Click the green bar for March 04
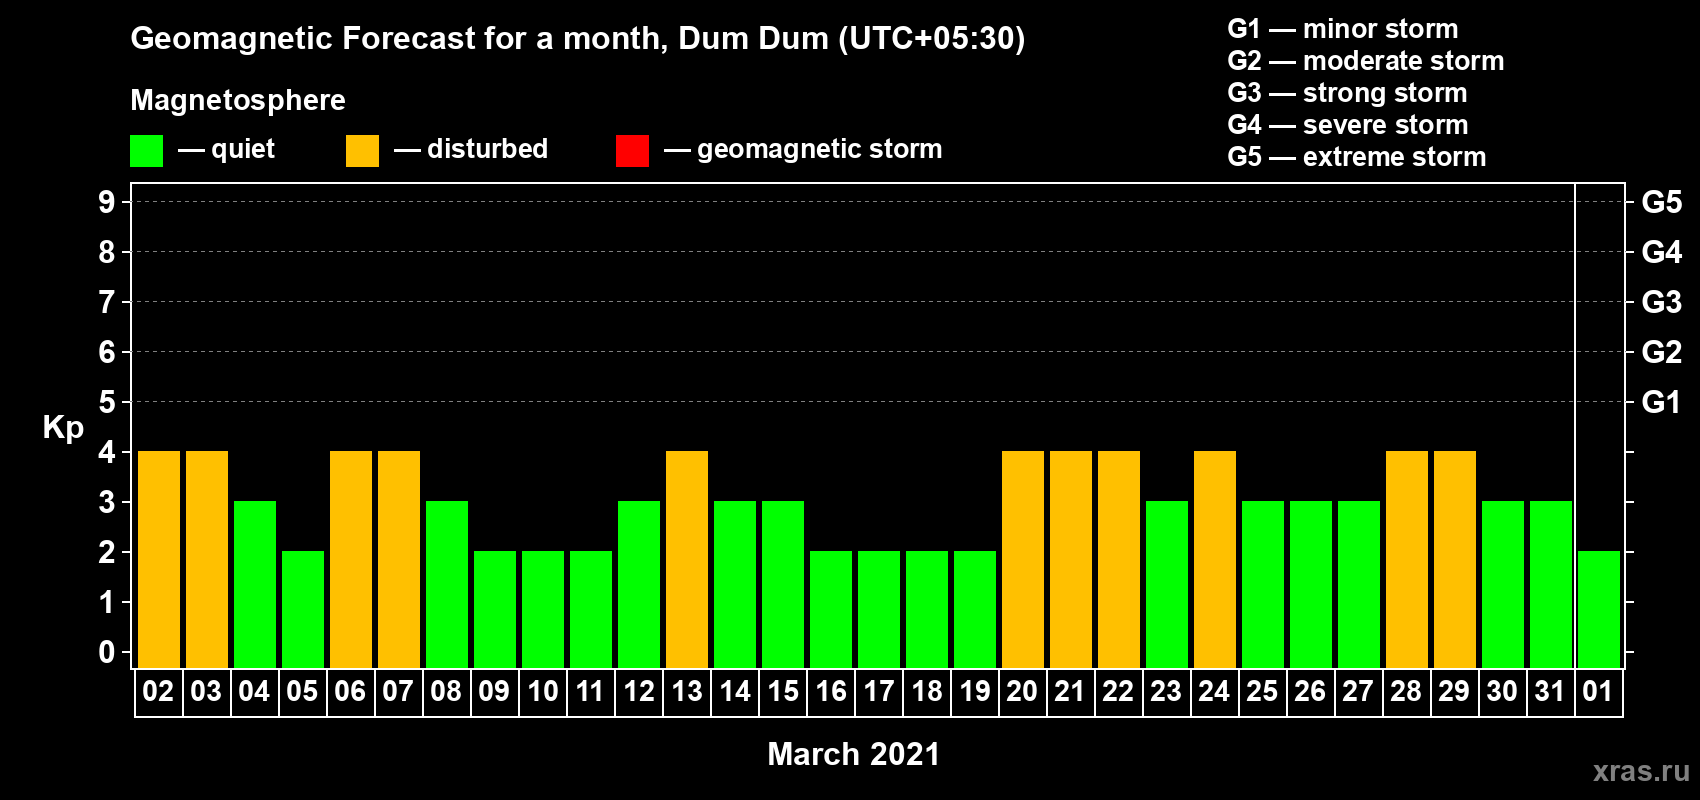Viewport: 1700px width, 800px height. coord(255,584)
